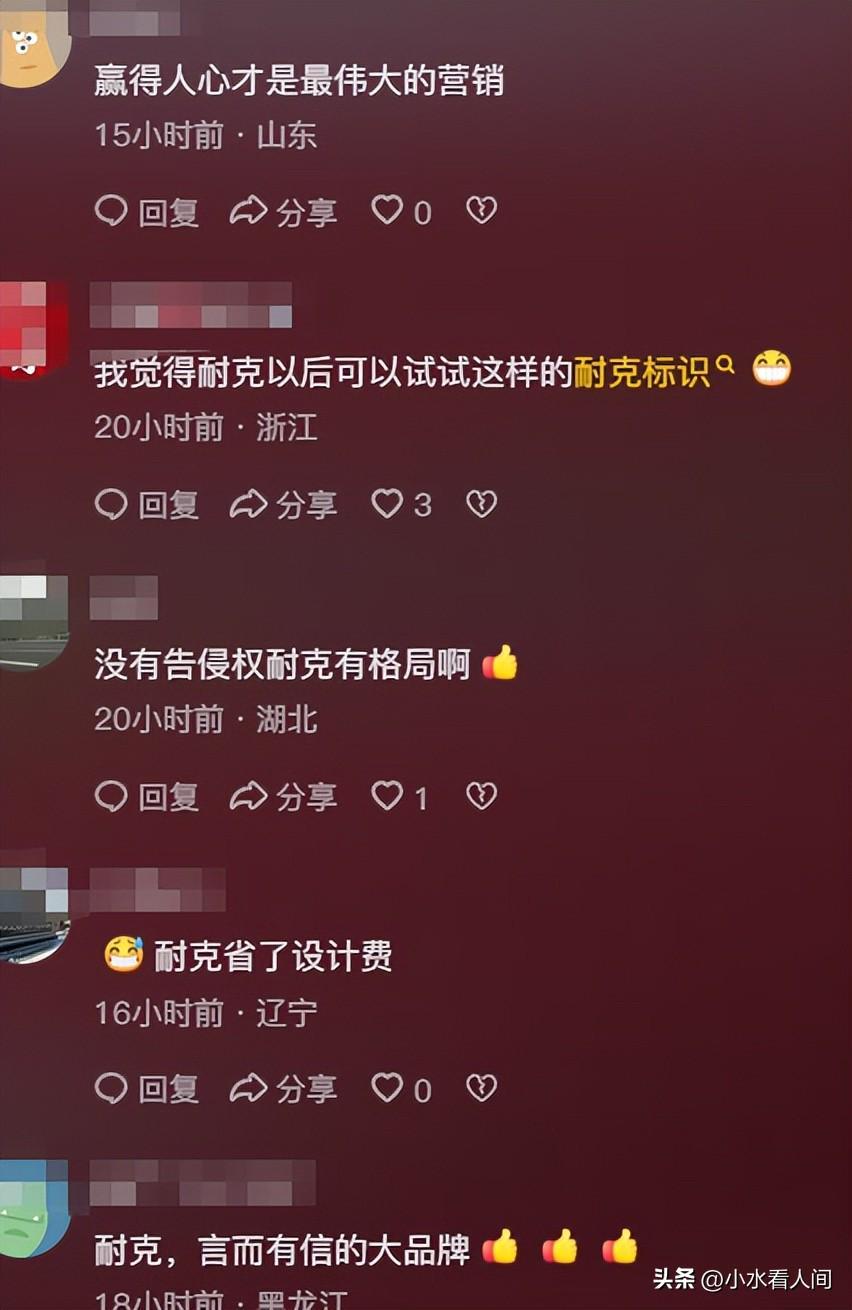852x1310 pixels.
Task: Dislike the Liaoning comment via broken heart
Action: coord(482,1088)
